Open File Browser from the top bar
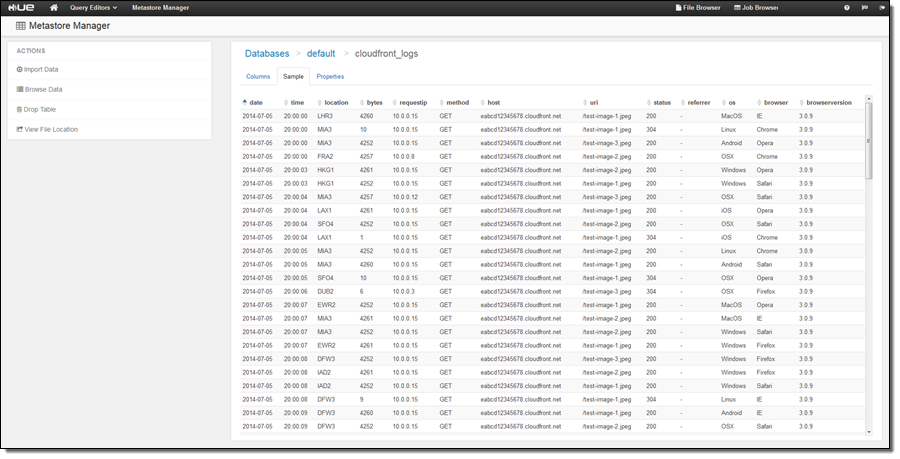 pyautogui.click(x=698, y=7)
